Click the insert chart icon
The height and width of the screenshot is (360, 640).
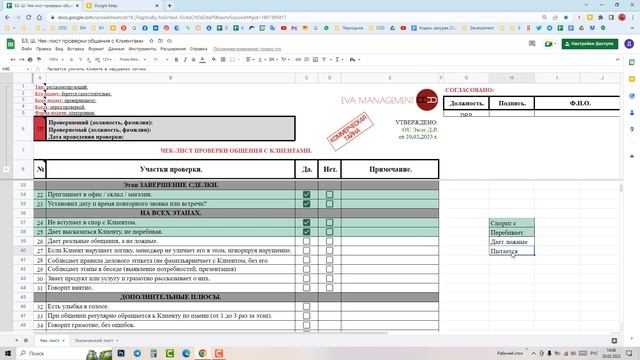pyautogui.click(x=315, y=60)
